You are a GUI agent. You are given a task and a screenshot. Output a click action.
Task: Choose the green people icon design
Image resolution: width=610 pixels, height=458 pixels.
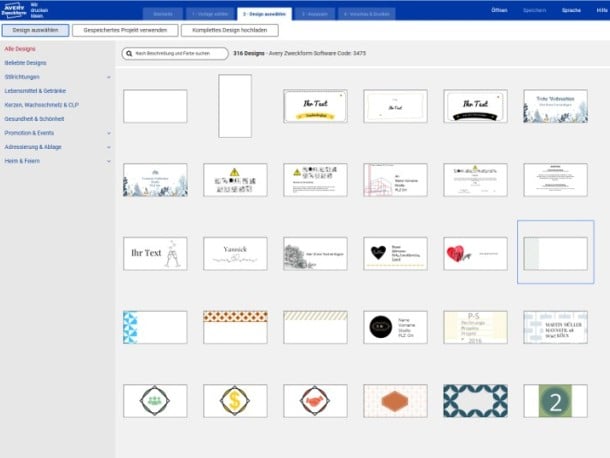pyautogui.click(x=155, y=401)
